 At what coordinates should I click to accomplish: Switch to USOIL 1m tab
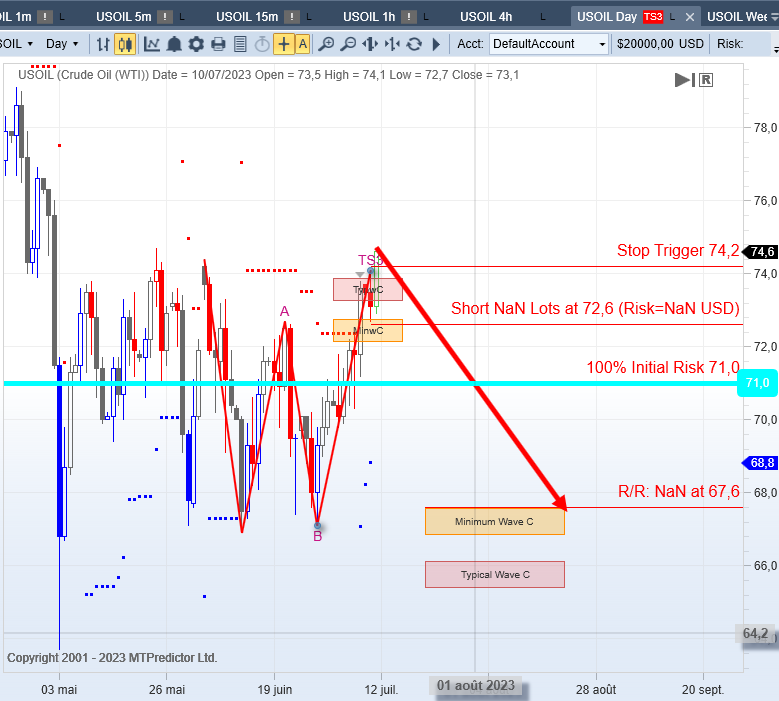(15, 17)
